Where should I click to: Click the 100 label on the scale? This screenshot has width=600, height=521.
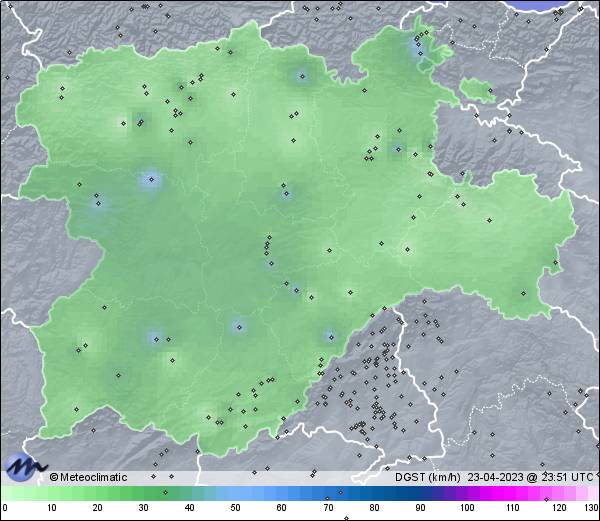467,508
